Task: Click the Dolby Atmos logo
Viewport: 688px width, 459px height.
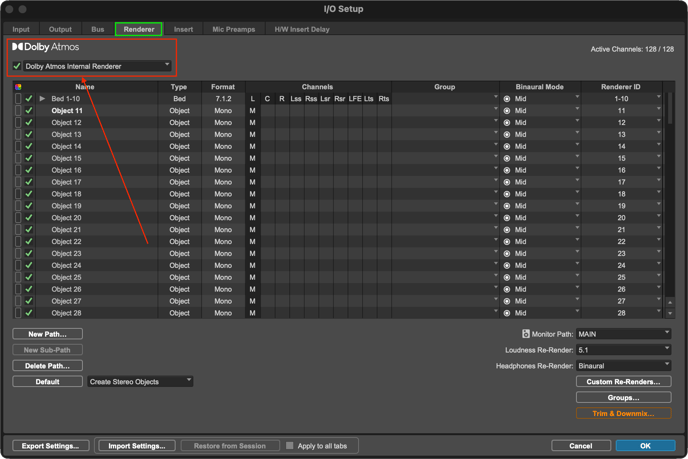Action: pos(45,47)
